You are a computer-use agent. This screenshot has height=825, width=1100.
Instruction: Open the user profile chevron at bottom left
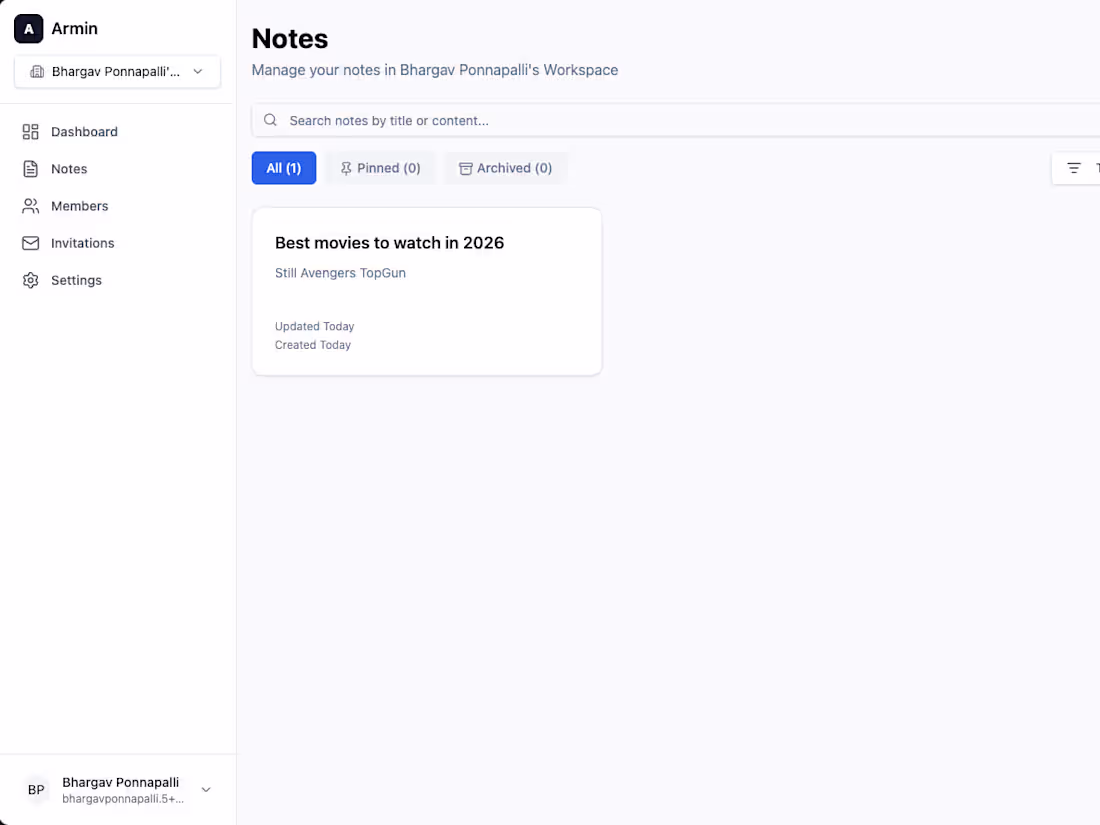(206, 789)
